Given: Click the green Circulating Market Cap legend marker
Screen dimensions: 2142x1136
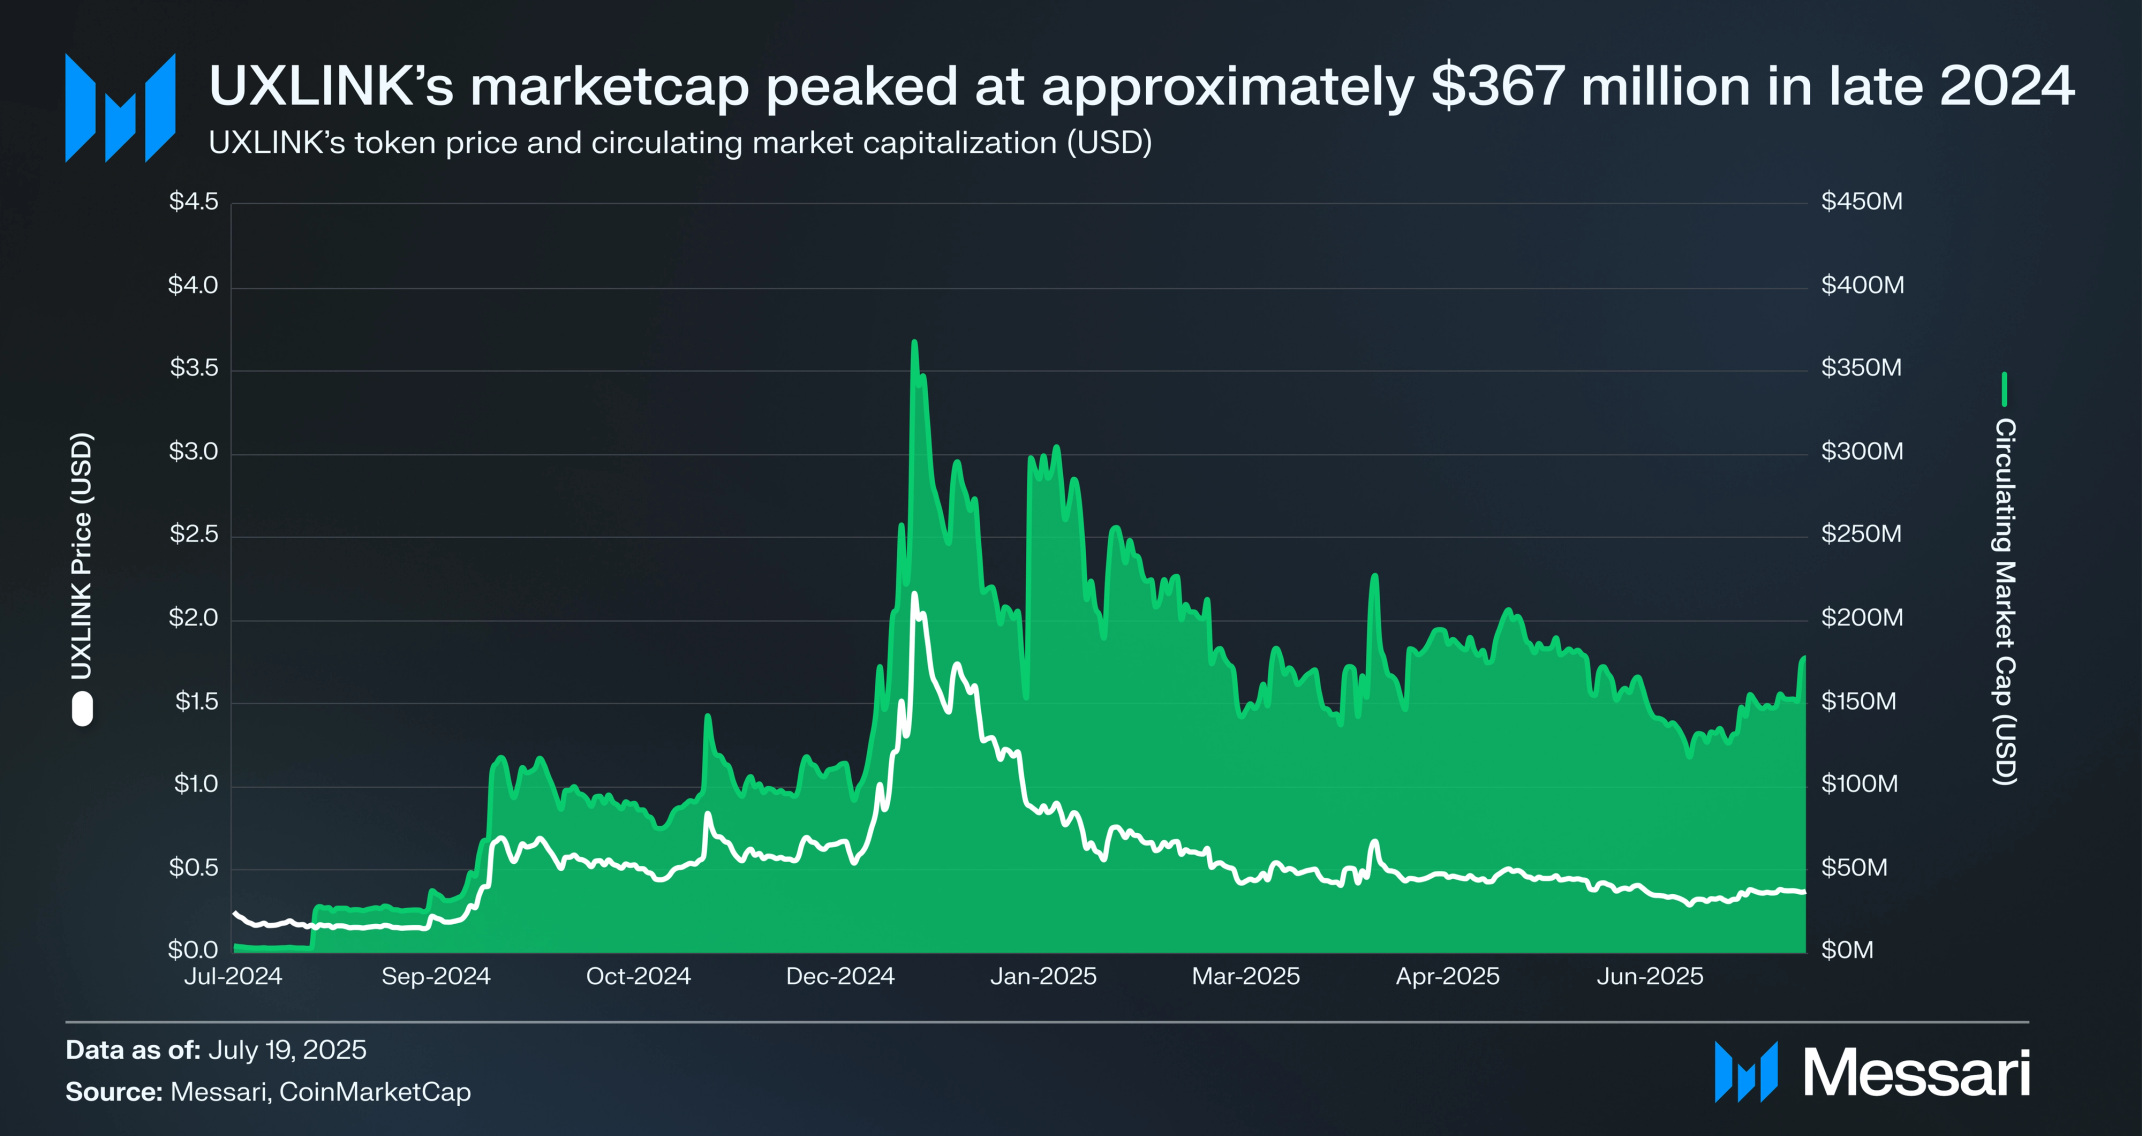Looking at the screenshot, I should point(2004,389).
